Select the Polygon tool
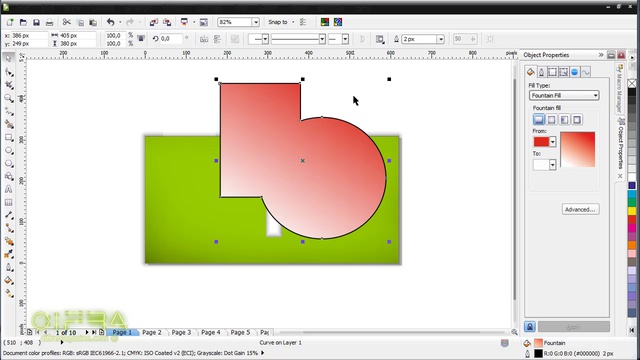 click(x=9, y=163)
